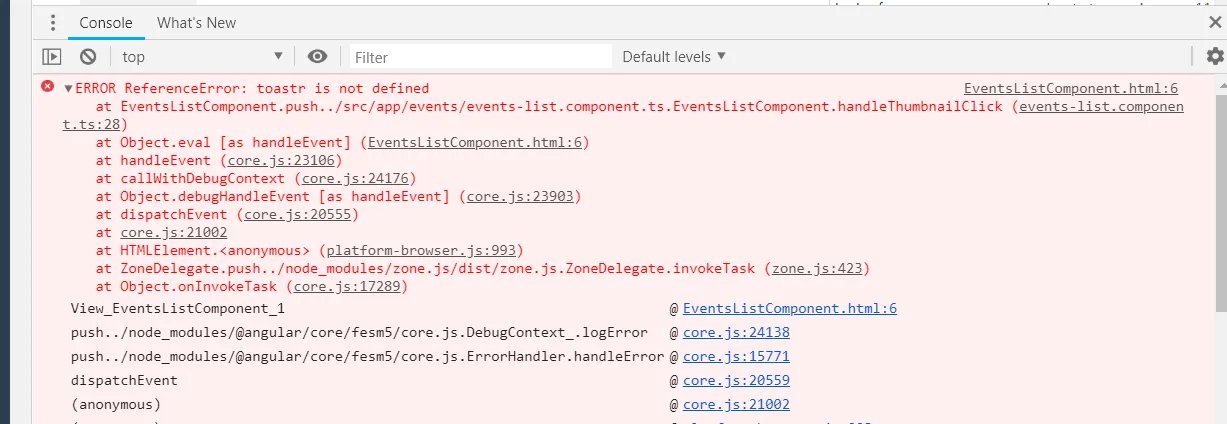This screenshot has height=424, width=1227.
Task: Click the console vertical scrollbar
Action: click(x=1220, y=250)
